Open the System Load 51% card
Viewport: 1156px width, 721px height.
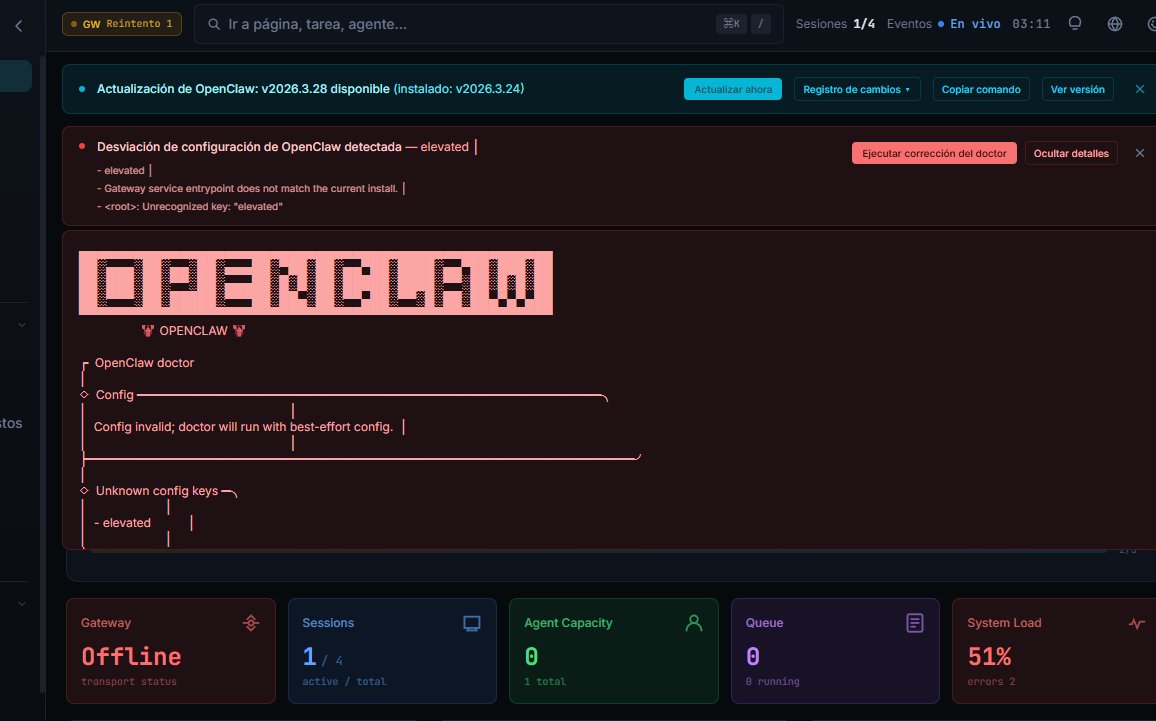click(1056, 651)
